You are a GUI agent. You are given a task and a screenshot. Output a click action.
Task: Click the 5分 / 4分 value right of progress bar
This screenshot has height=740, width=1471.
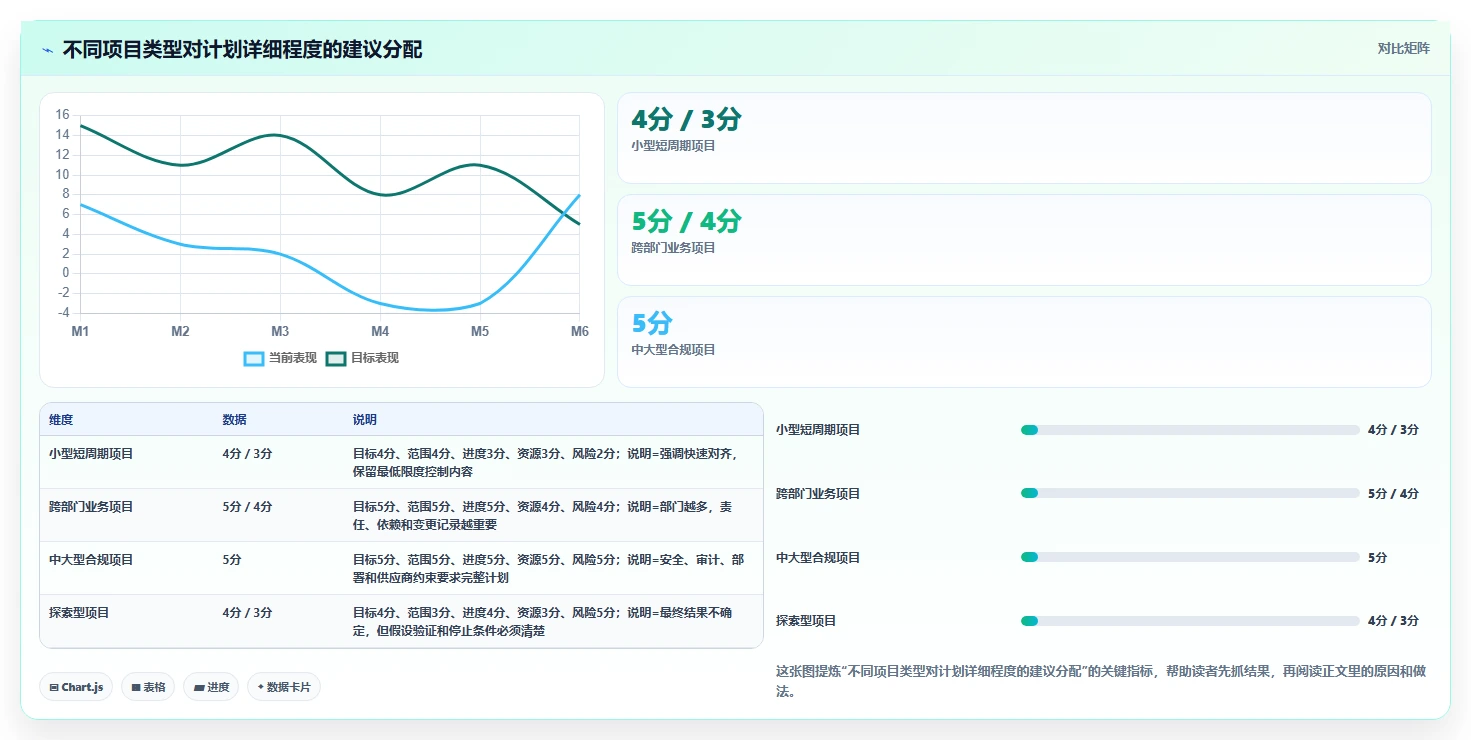pos(1393,494)
